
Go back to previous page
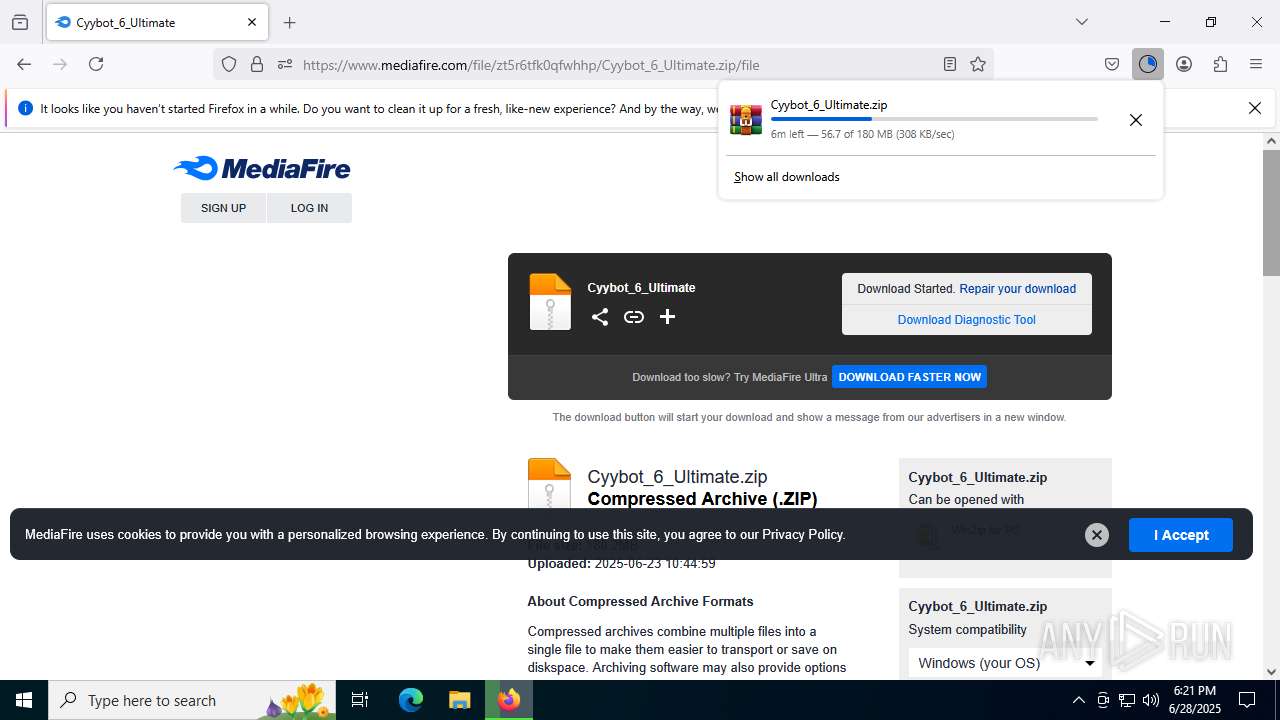(x=24, y=64)
